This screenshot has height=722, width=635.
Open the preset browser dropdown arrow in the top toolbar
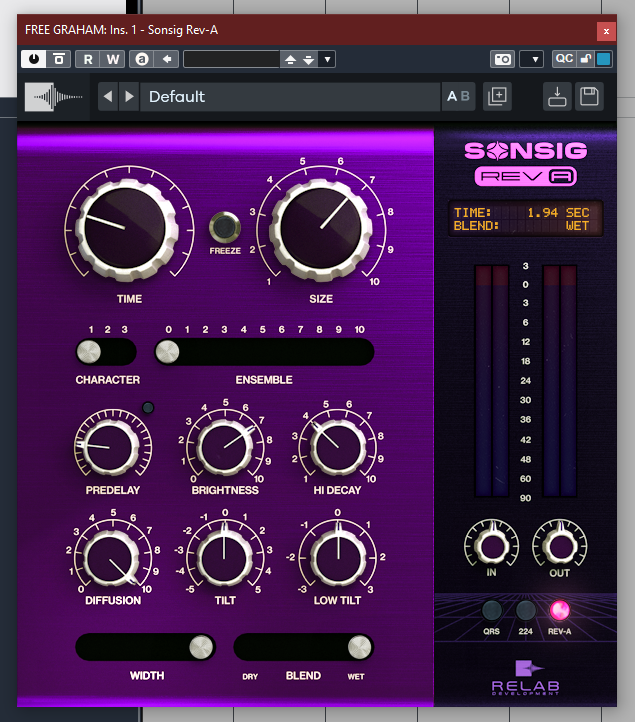point(327,59)
